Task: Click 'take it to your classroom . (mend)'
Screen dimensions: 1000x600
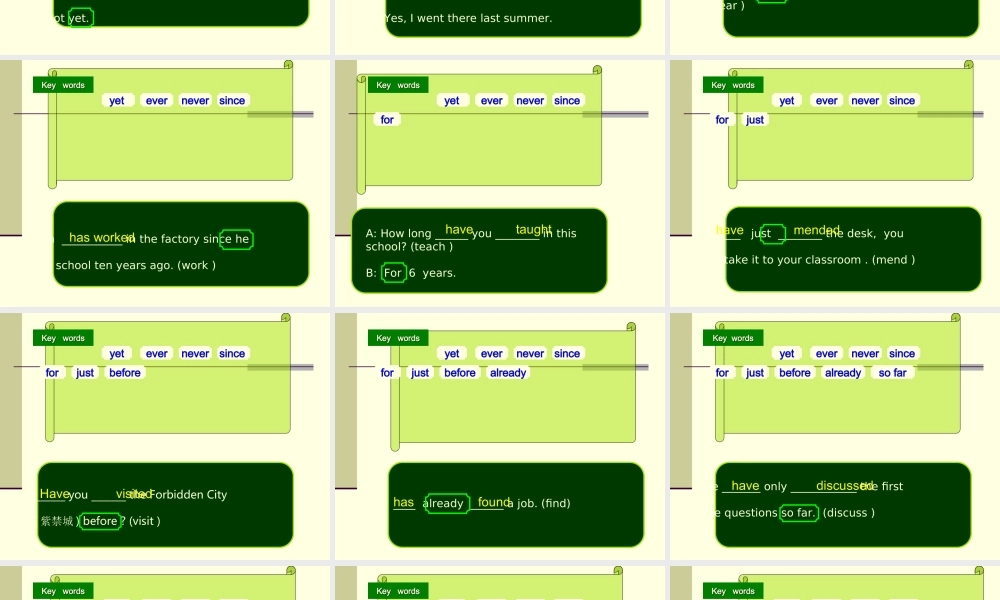Action: [820, 260]
